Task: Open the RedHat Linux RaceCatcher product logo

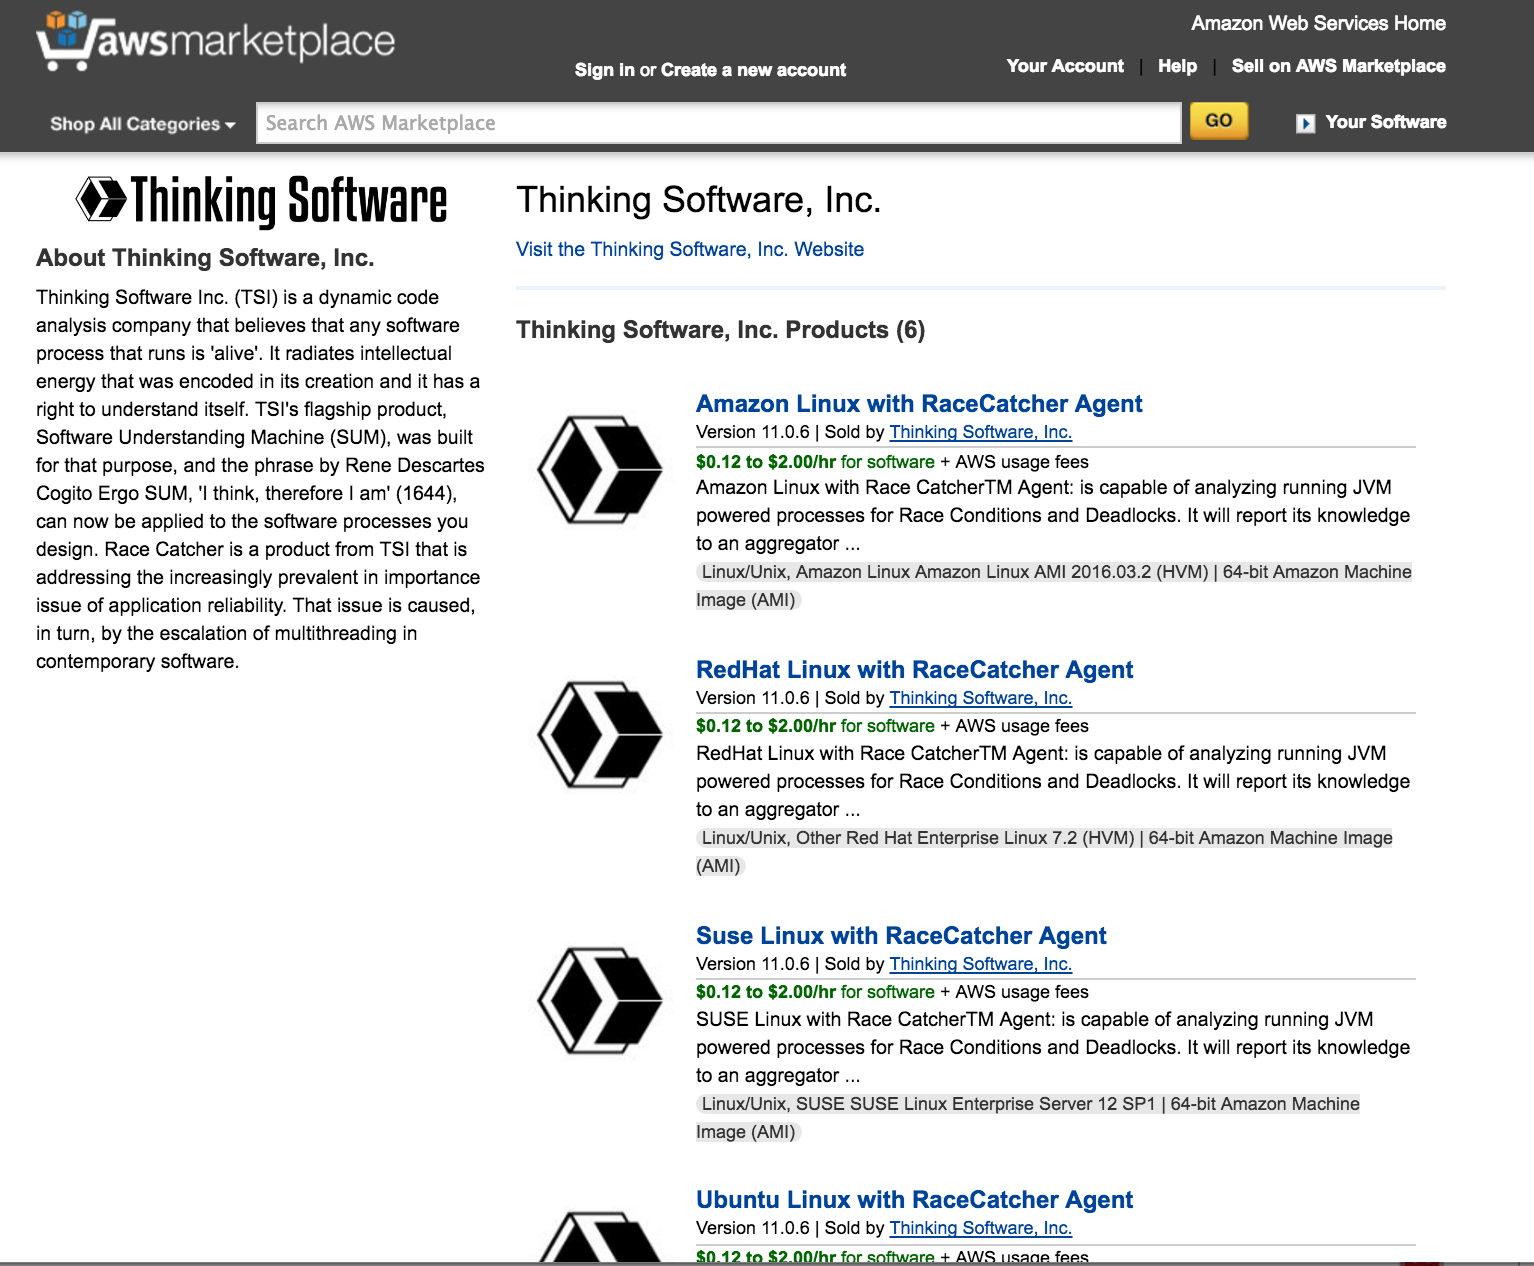Action: point(600,736)
